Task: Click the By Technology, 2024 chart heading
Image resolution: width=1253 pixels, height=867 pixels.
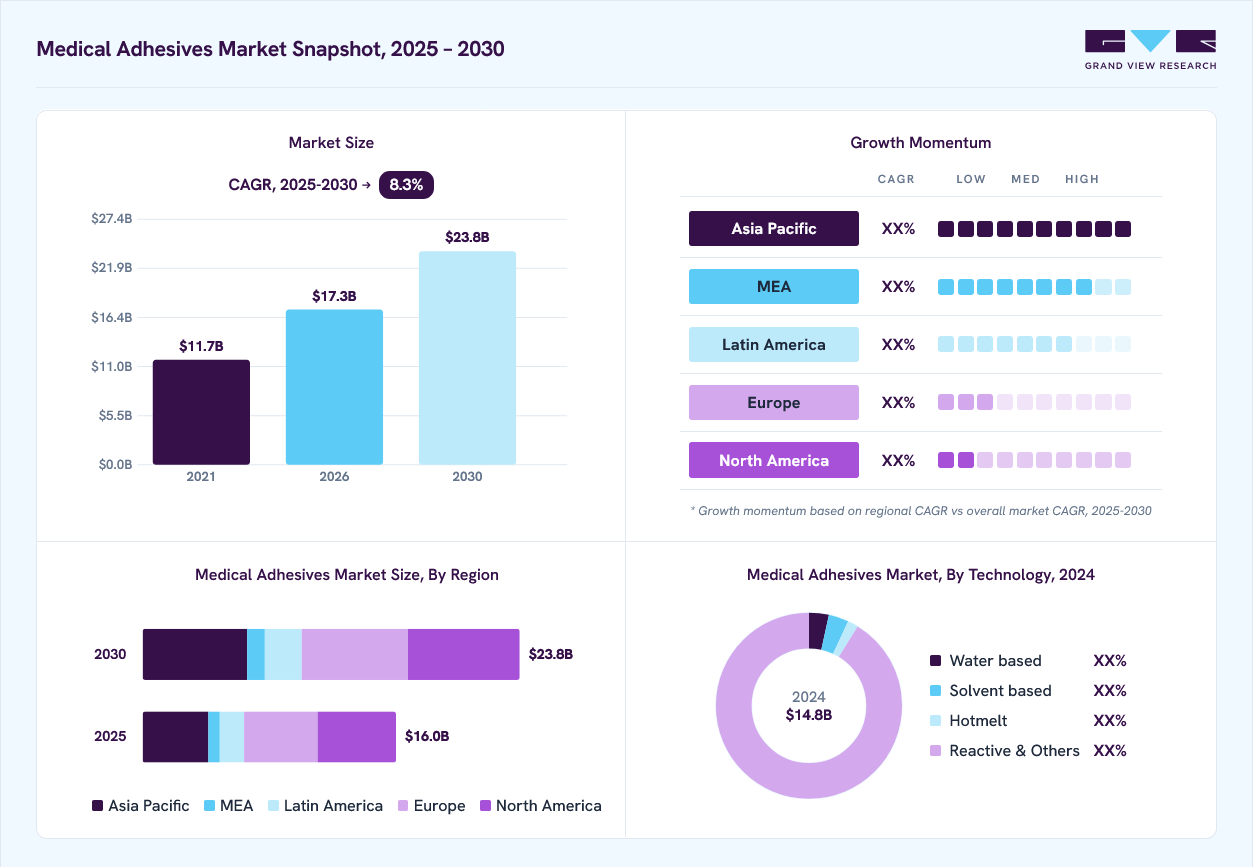Action: pos(921,575)
